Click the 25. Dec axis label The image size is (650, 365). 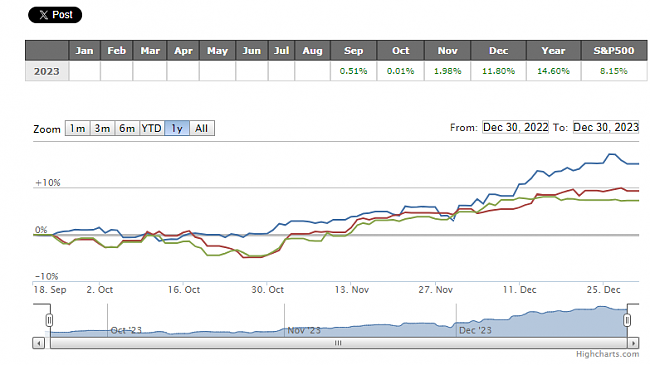click(603, 290)
